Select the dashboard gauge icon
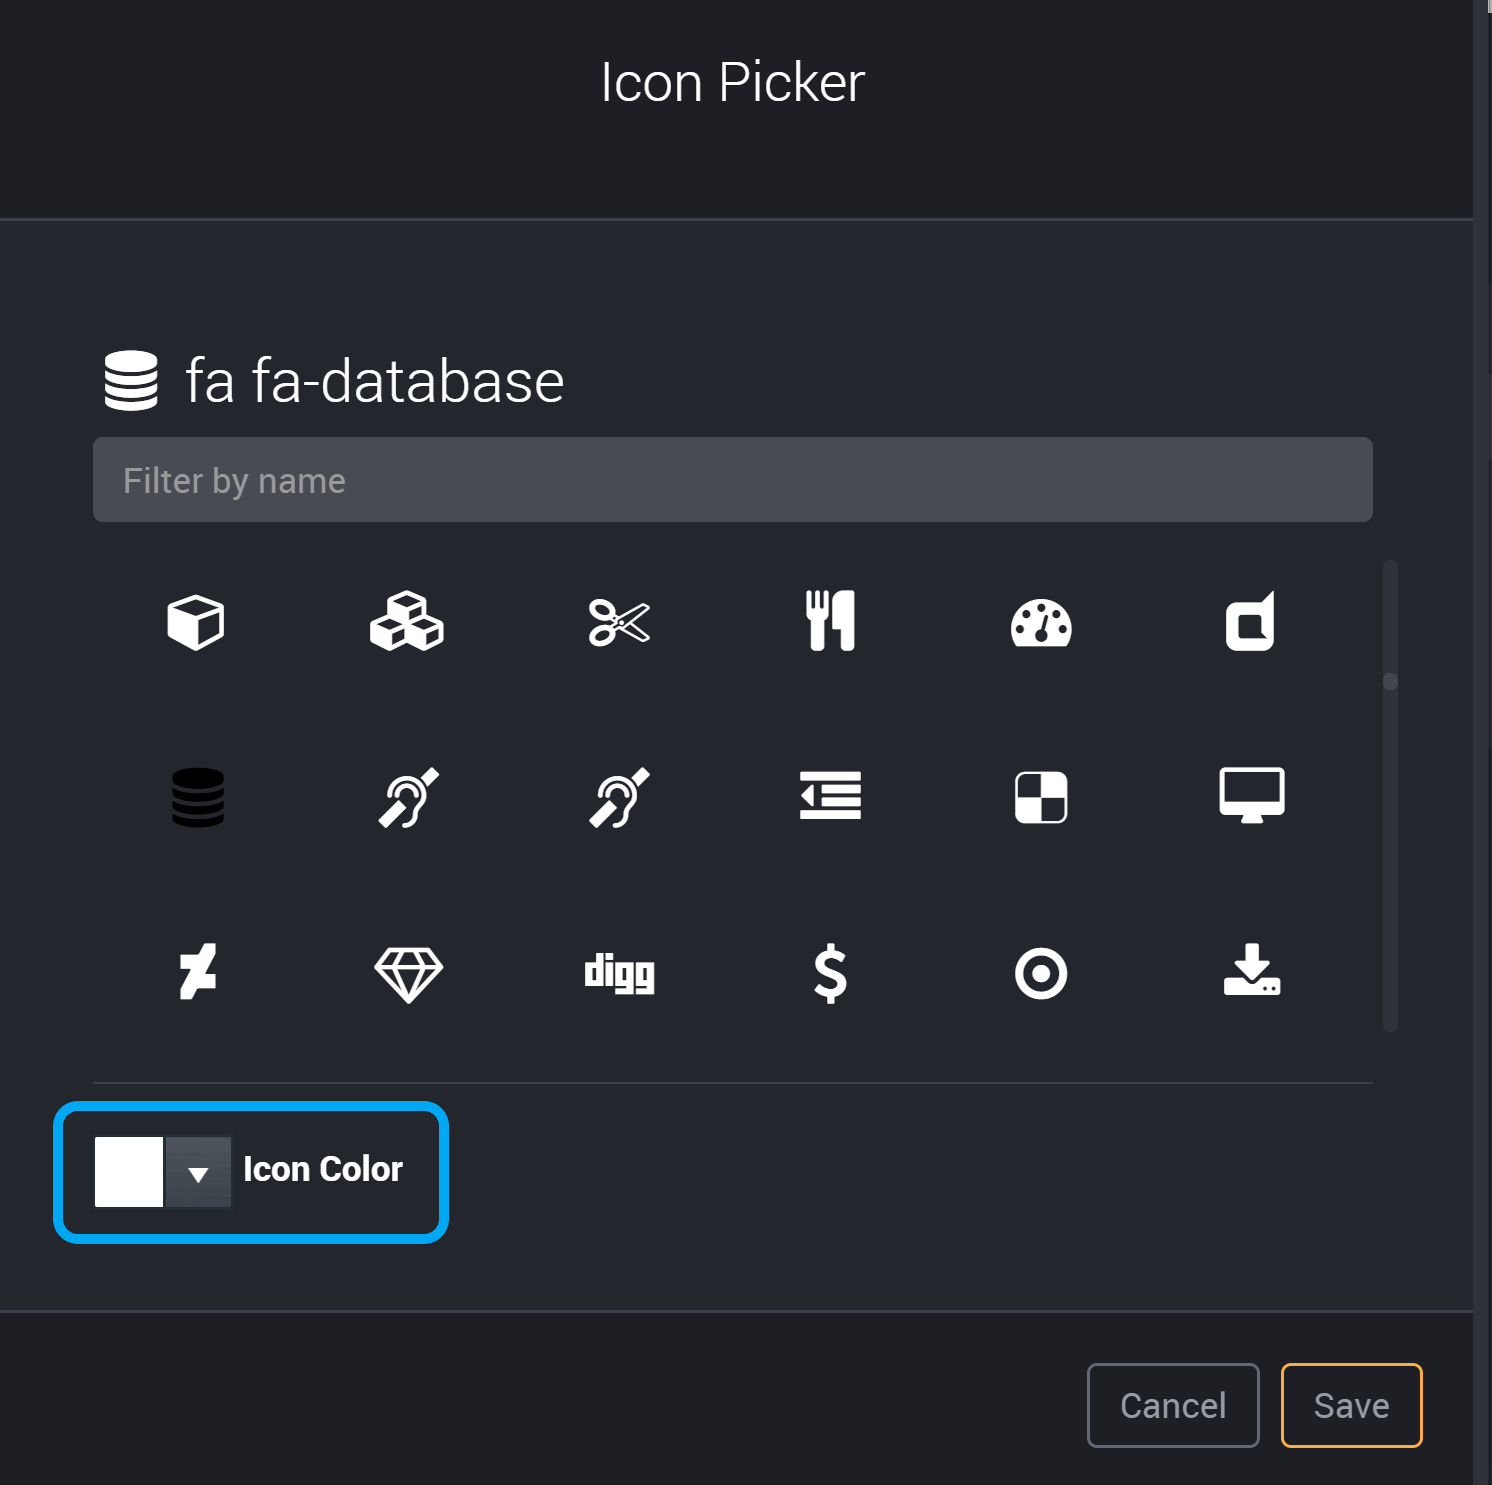Screen dimensions: 1492x1485 tap(1040, 622)
